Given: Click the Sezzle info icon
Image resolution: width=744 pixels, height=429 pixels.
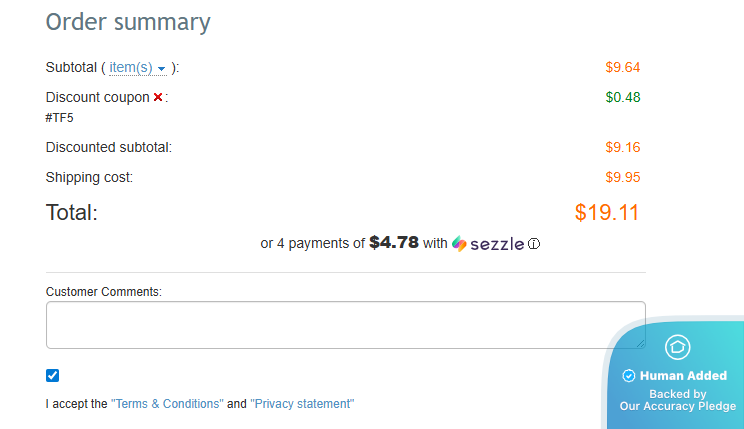Looking at the screenshot, I should coord(534,243).
